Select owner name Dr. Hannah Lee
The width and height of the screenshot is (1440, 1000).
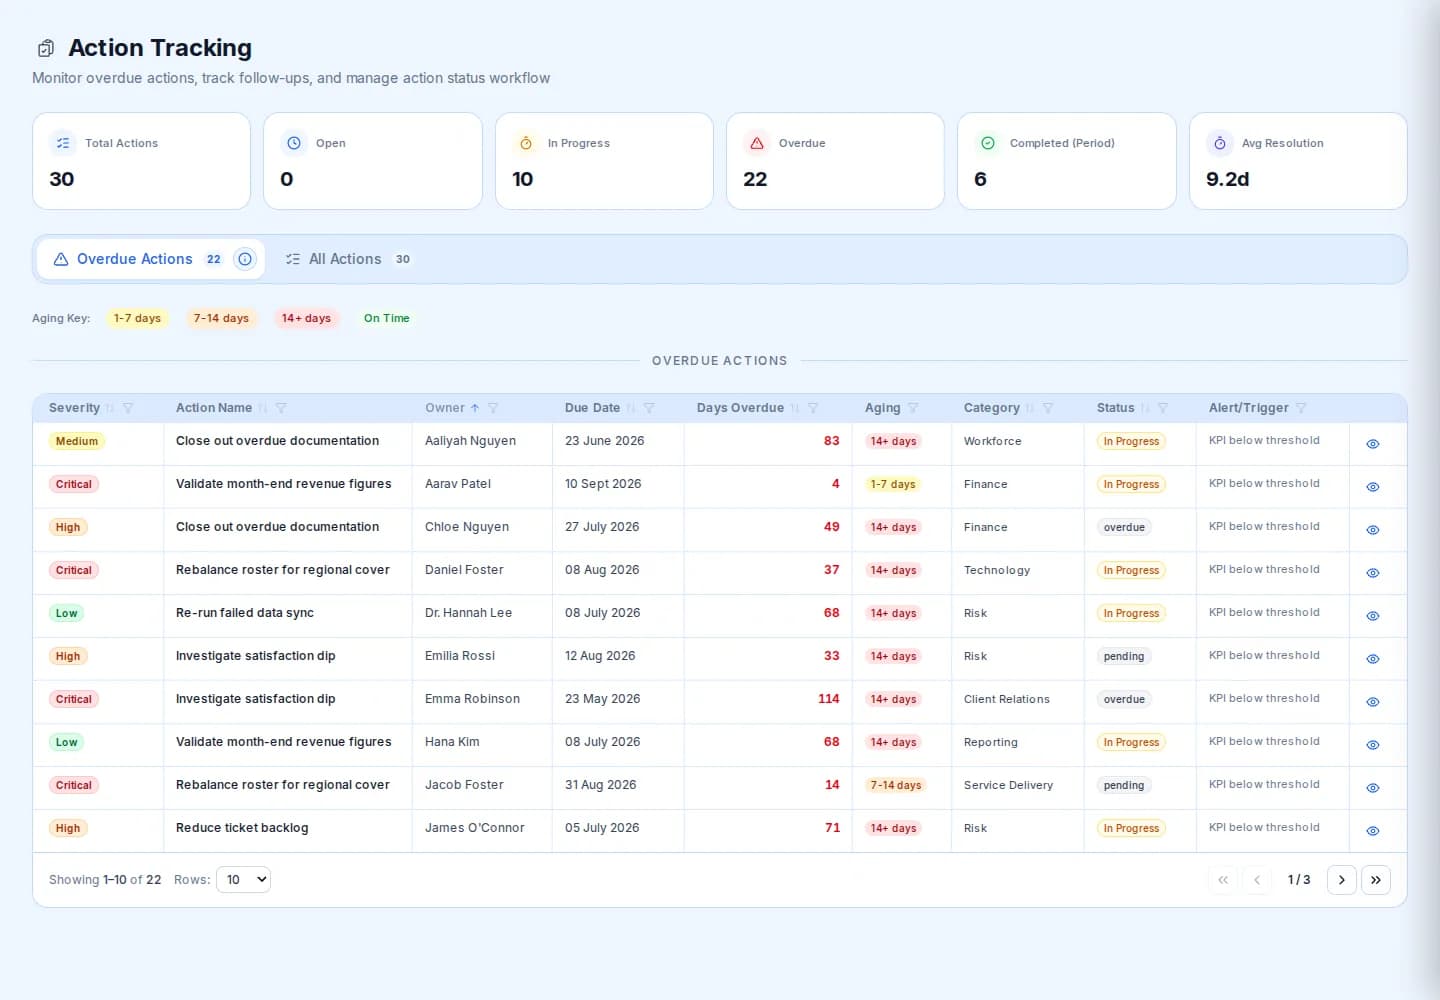pos(468,613)
